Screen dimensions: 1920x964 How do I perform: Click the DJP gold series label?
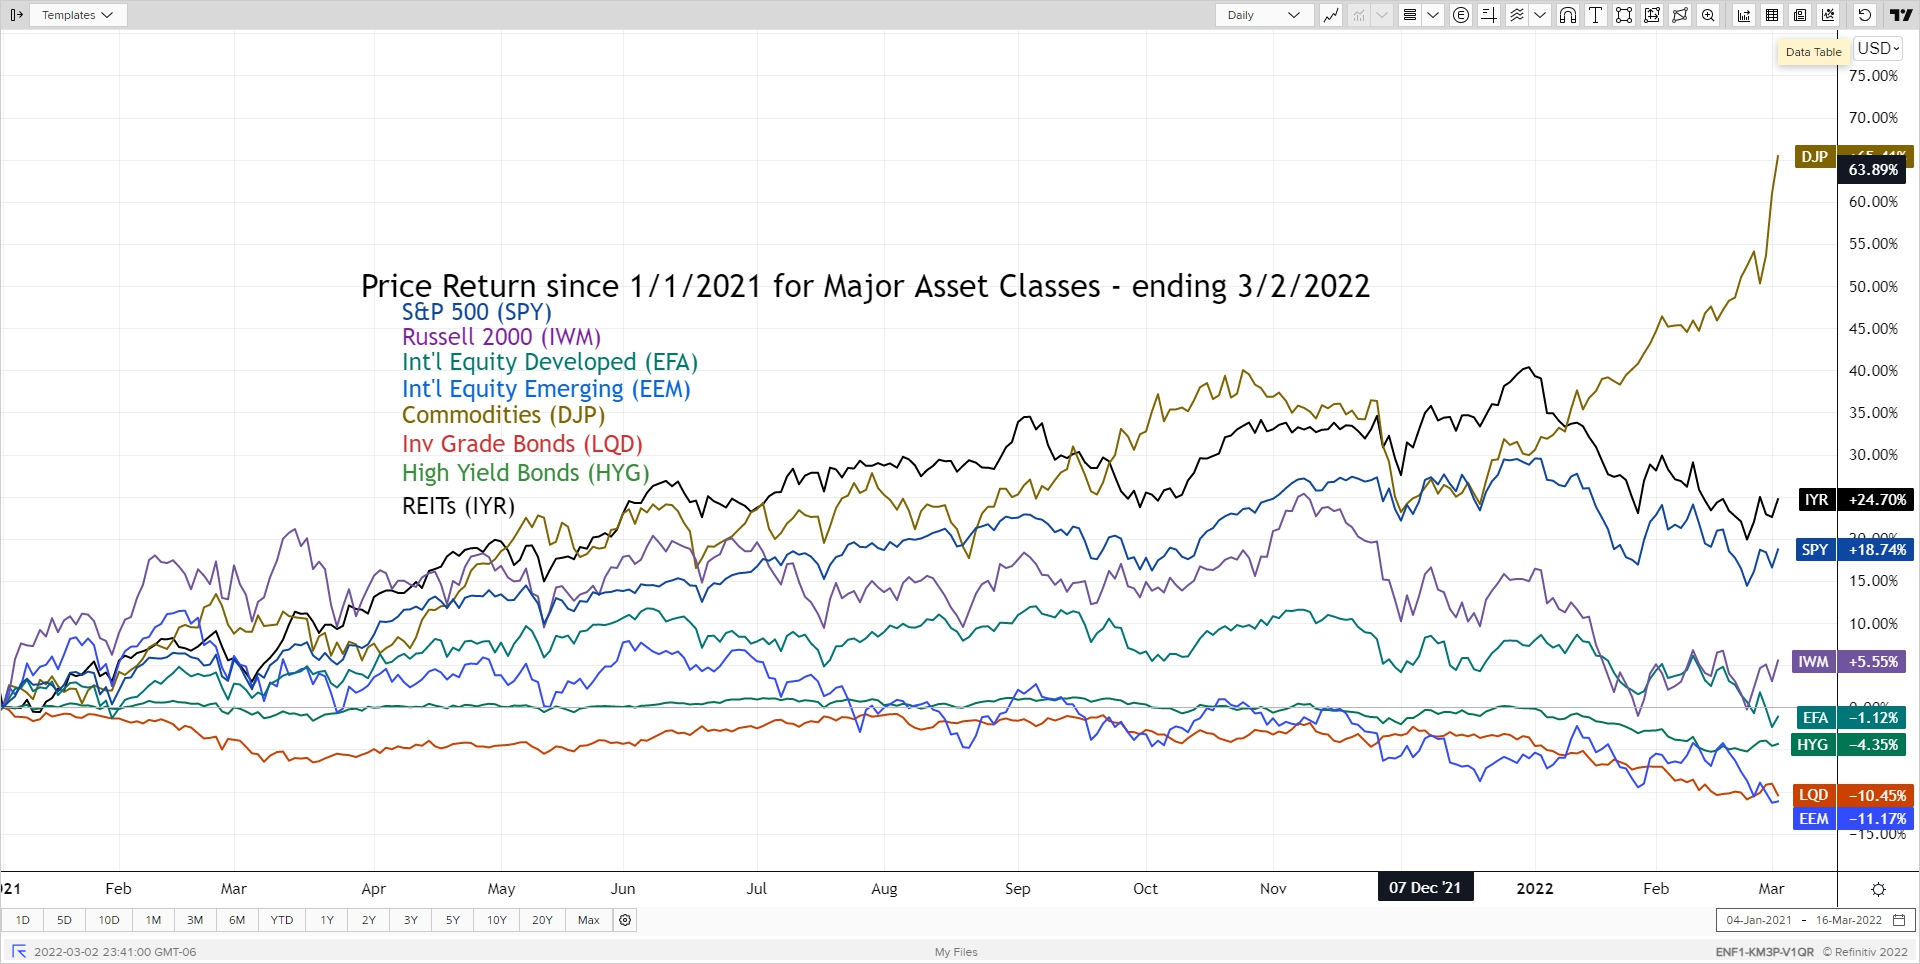pyautogui.click(x=1814, y=157)
